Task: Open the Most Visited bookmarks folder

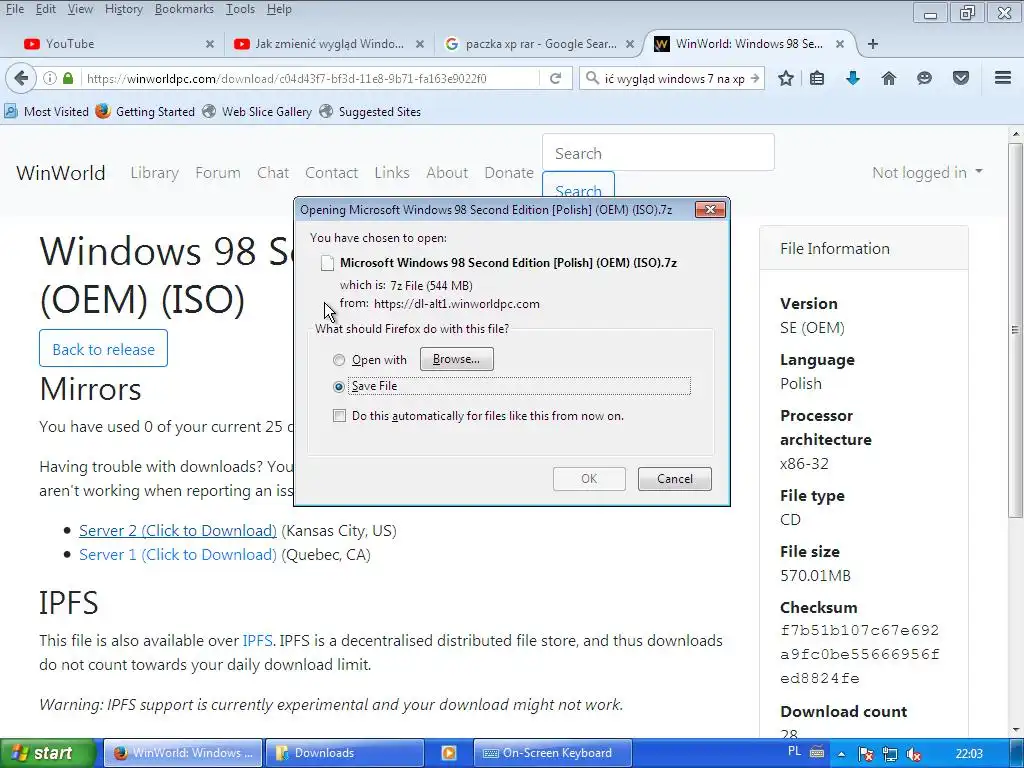Action: click(46, 112)
